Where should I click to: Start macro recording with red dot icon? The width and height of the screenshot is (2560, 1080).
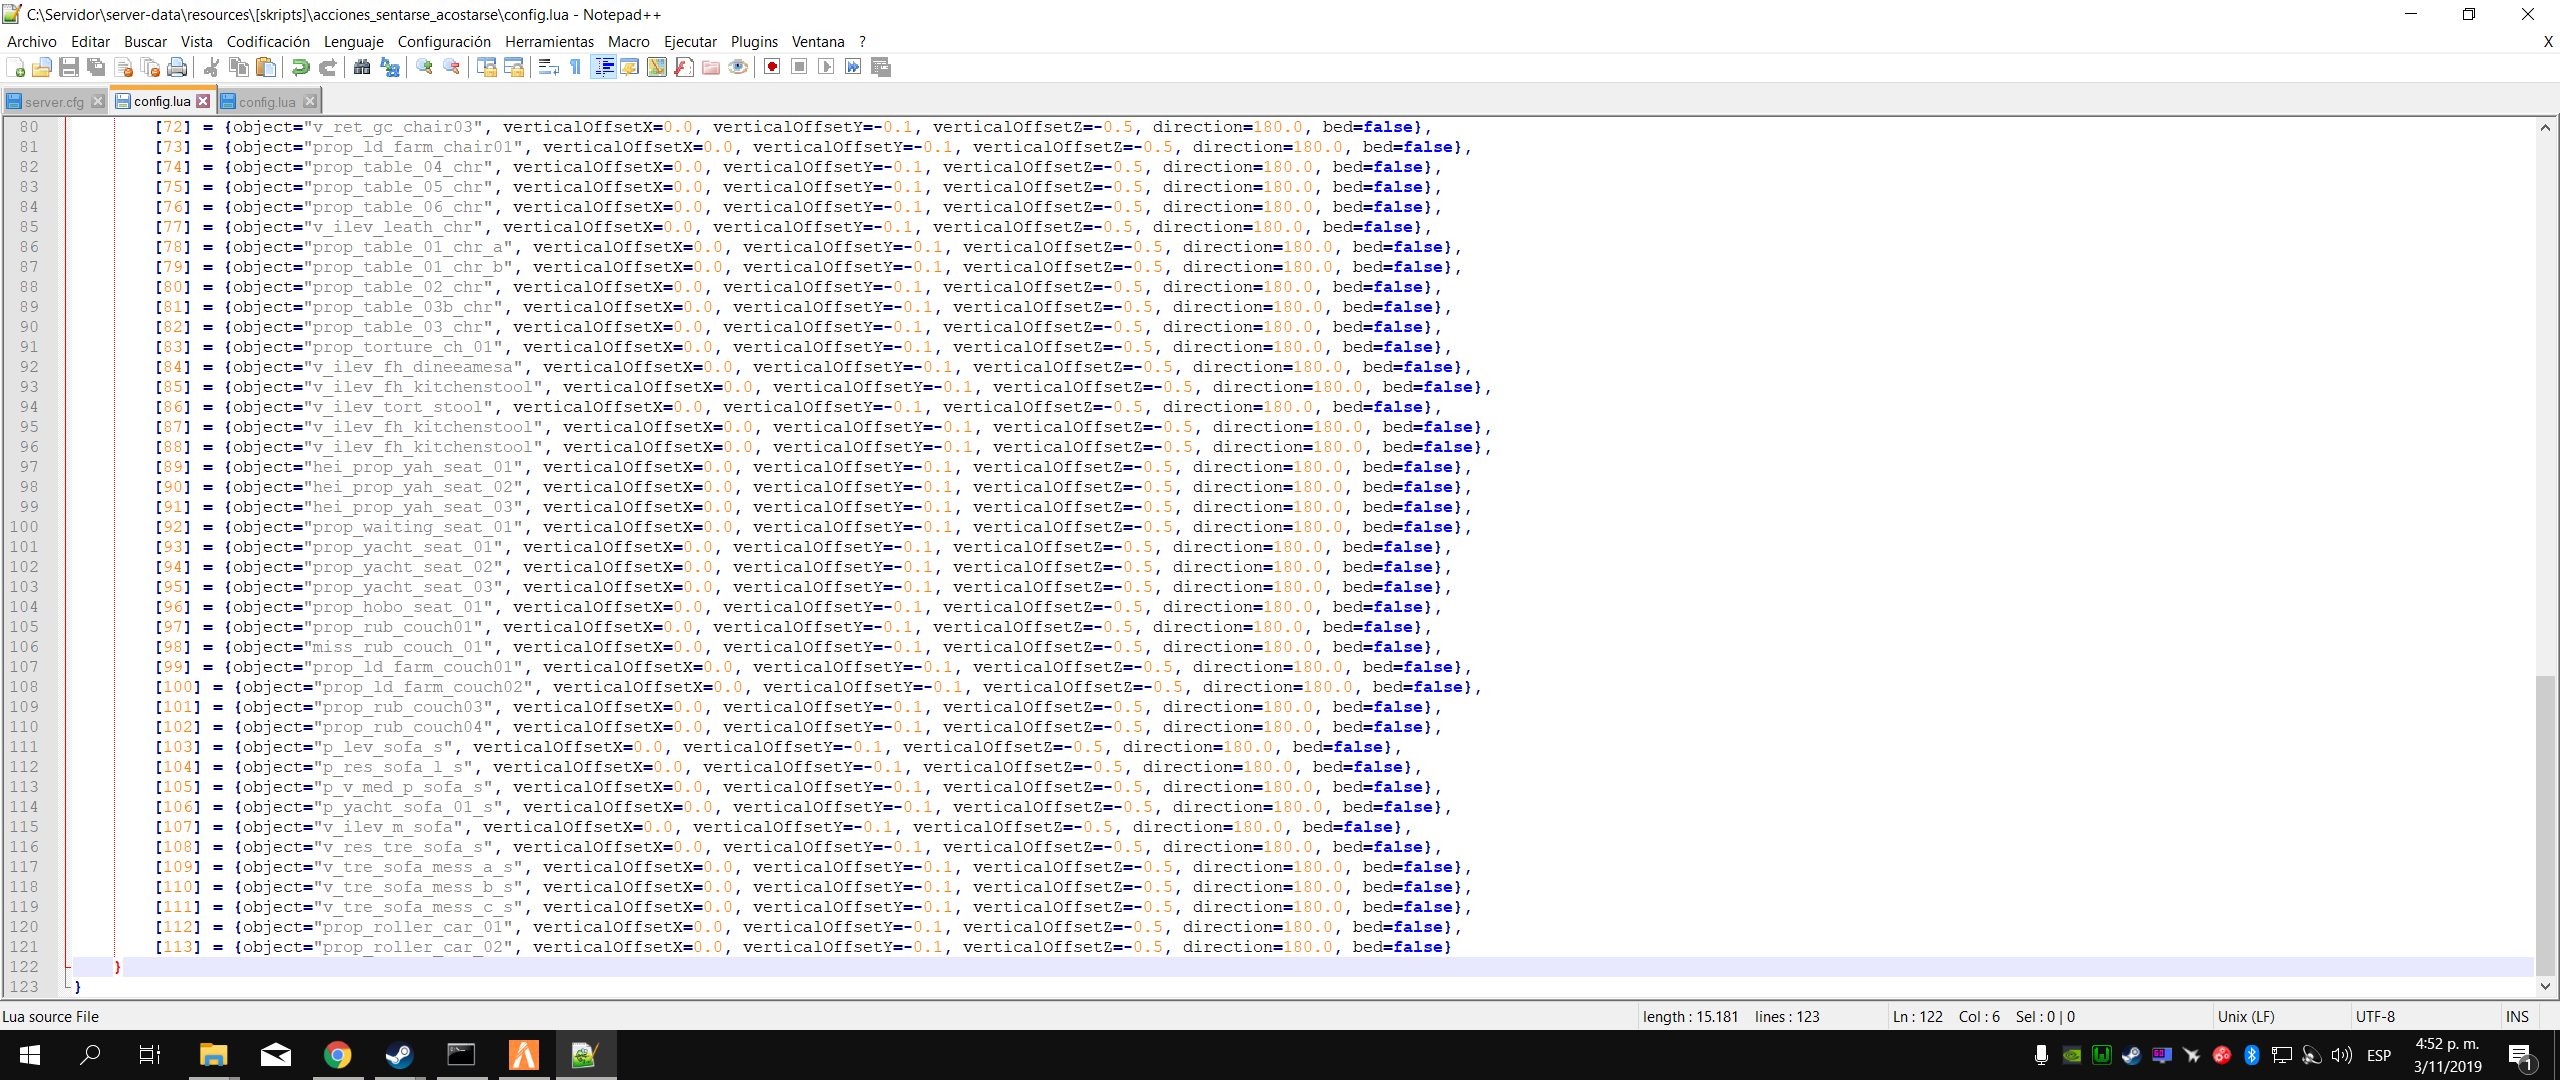(772, 67)
